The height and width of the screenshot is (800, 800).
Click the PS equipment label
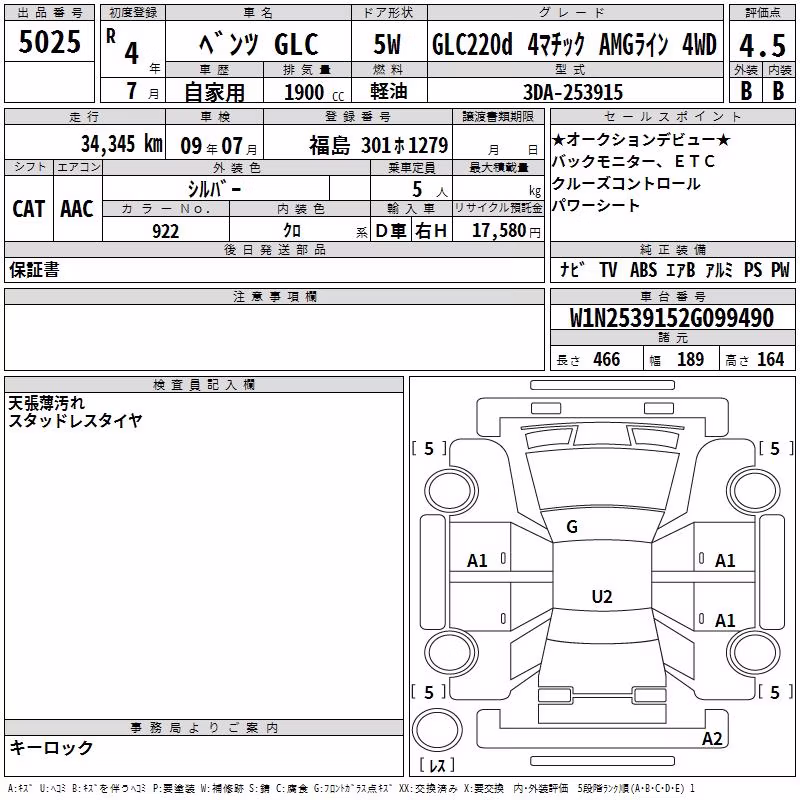point(753,269)
